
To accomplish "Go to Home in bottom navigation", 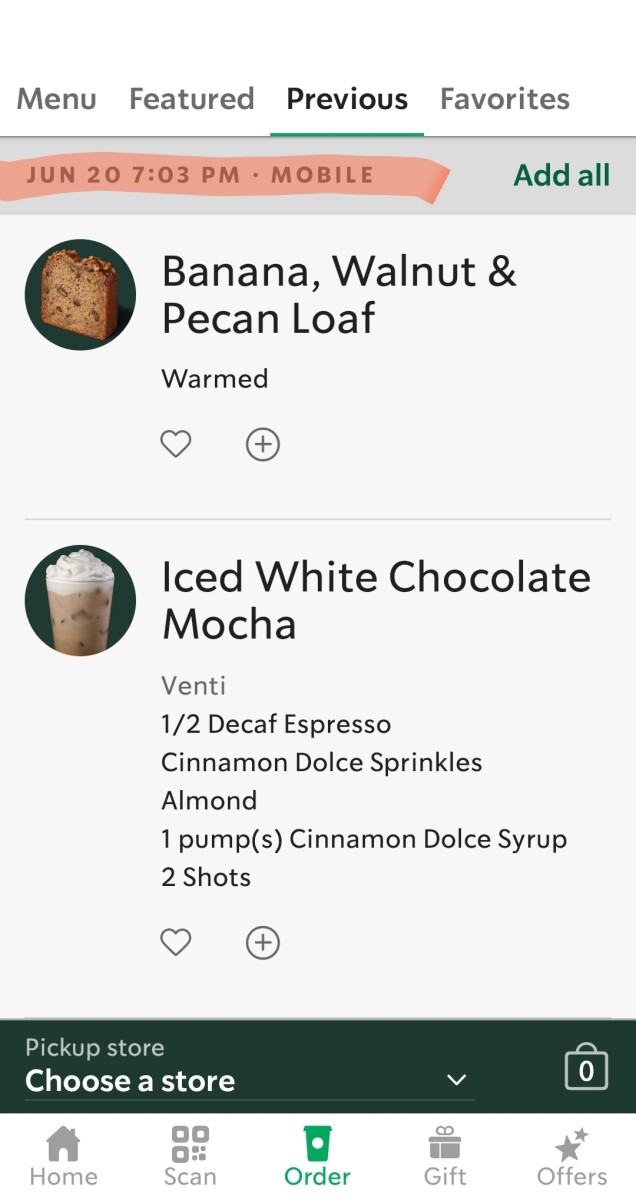I will coord(63,1157).
